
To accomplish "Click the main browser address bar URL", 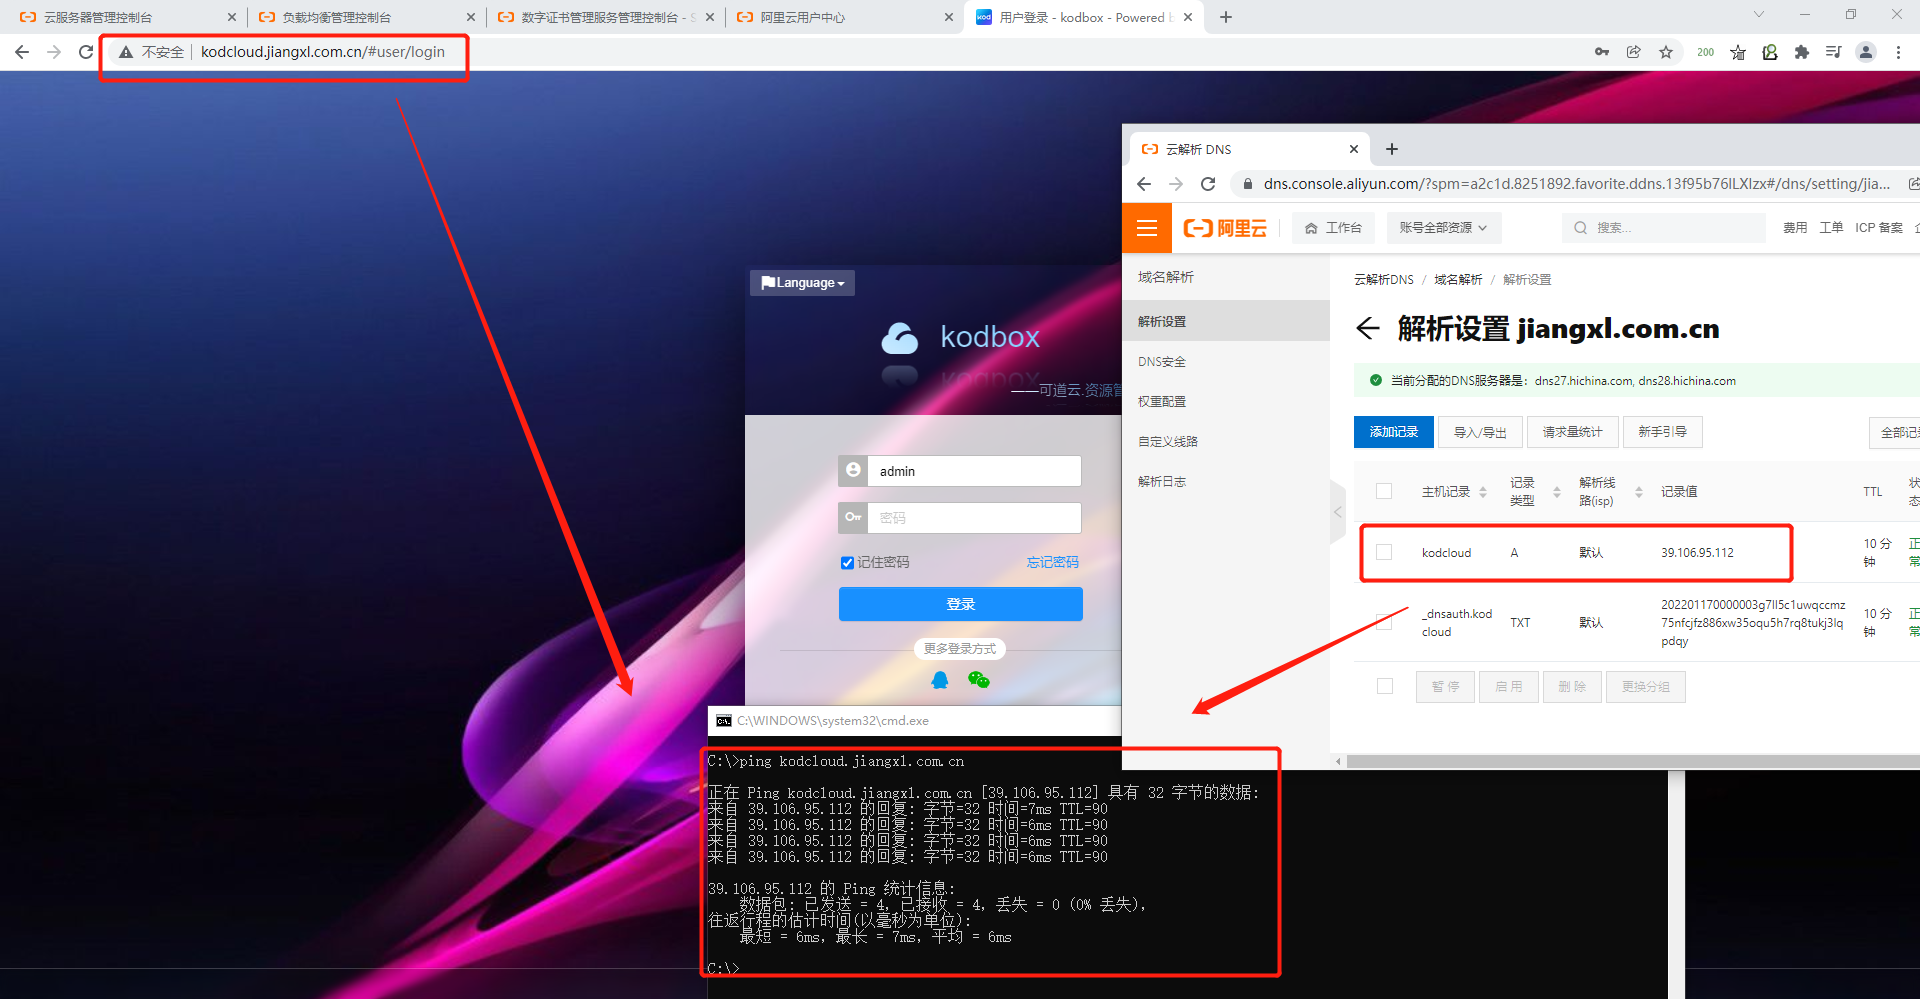I will pos(322,52).
